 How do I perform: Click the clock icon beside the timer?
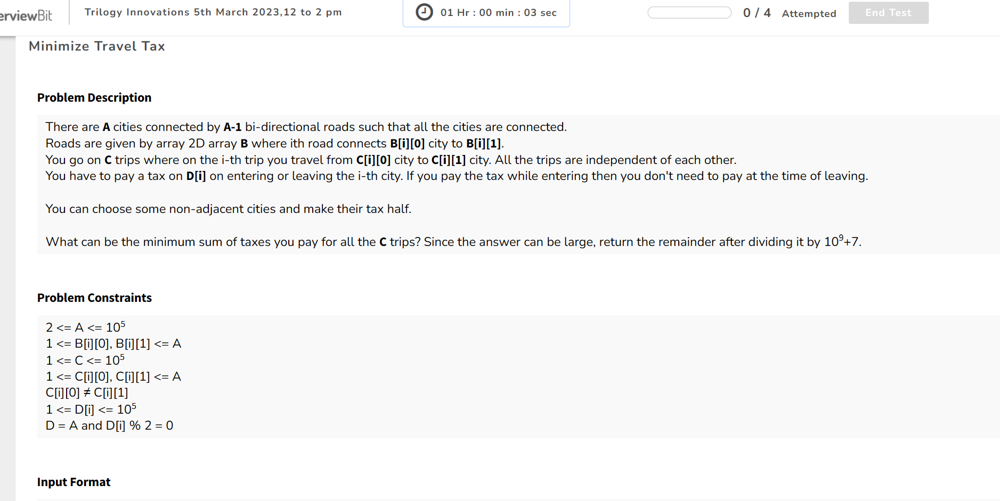[x=424, y=12]
